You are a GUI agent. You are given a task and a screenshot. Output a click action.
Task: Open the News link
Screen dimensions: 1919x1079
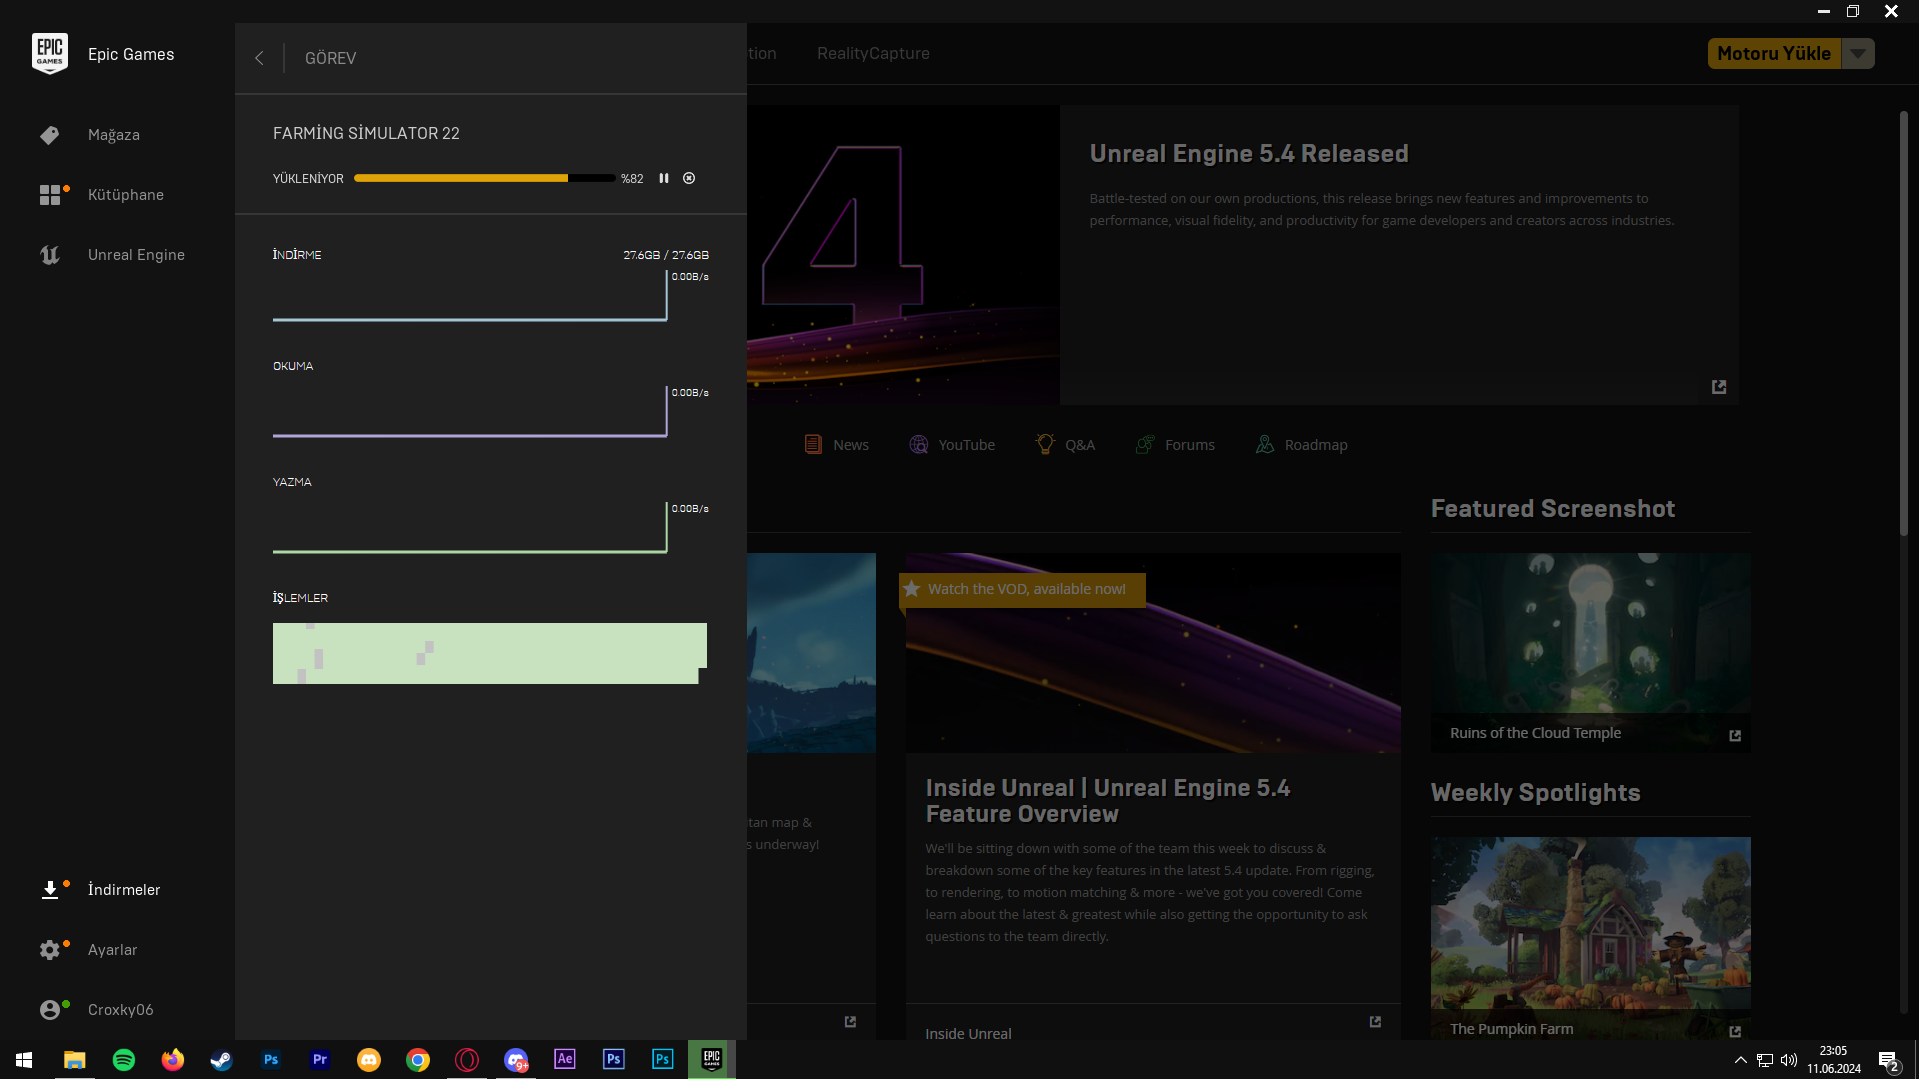coord(837,445)
